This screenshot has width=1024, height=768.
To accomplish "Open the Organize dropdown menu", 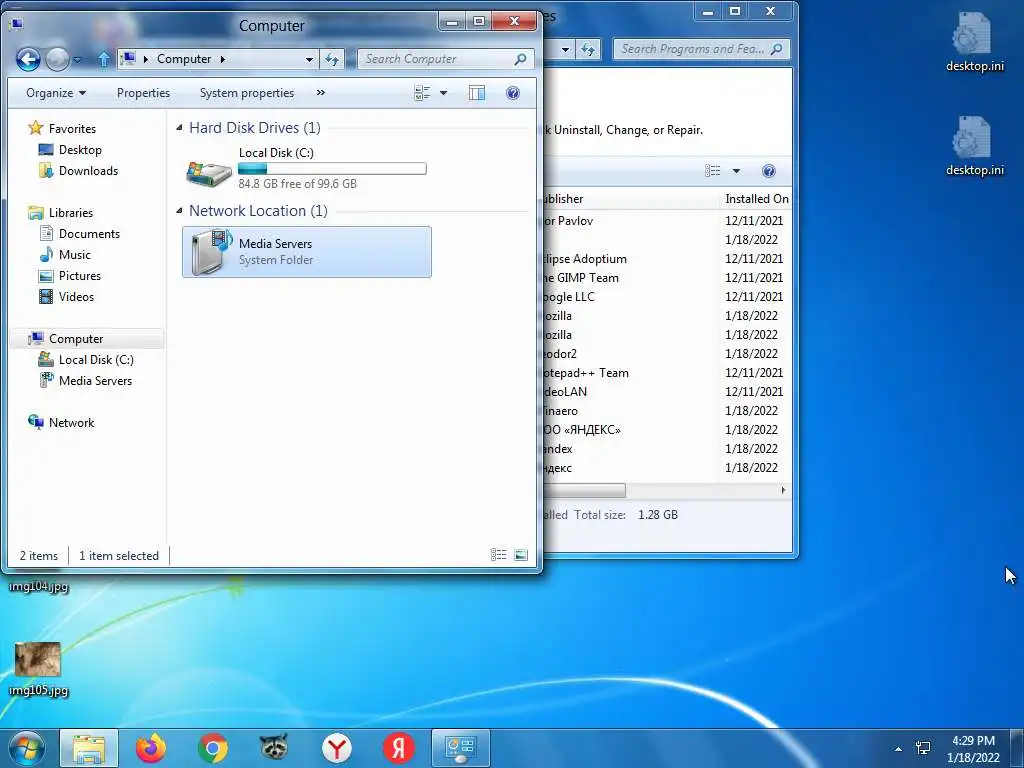I will pyautogui.click(x=56, y=93).
